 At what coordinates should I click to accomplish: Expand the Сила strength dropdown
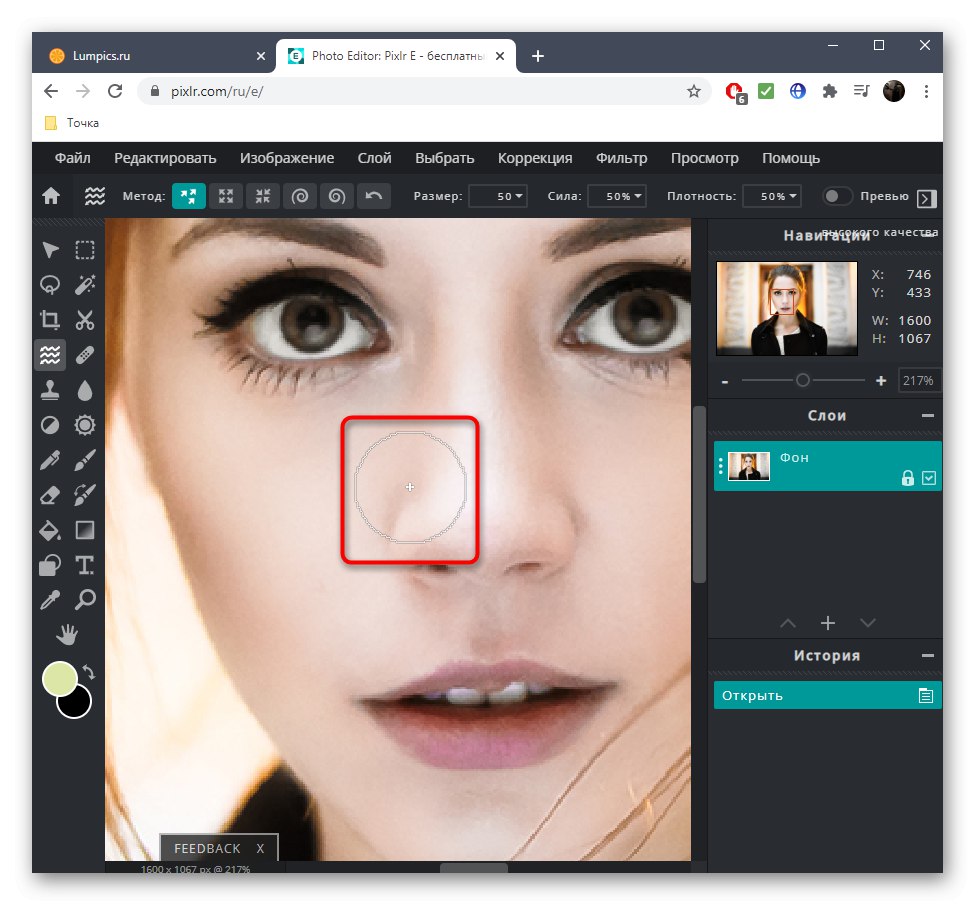click(617, 196)
